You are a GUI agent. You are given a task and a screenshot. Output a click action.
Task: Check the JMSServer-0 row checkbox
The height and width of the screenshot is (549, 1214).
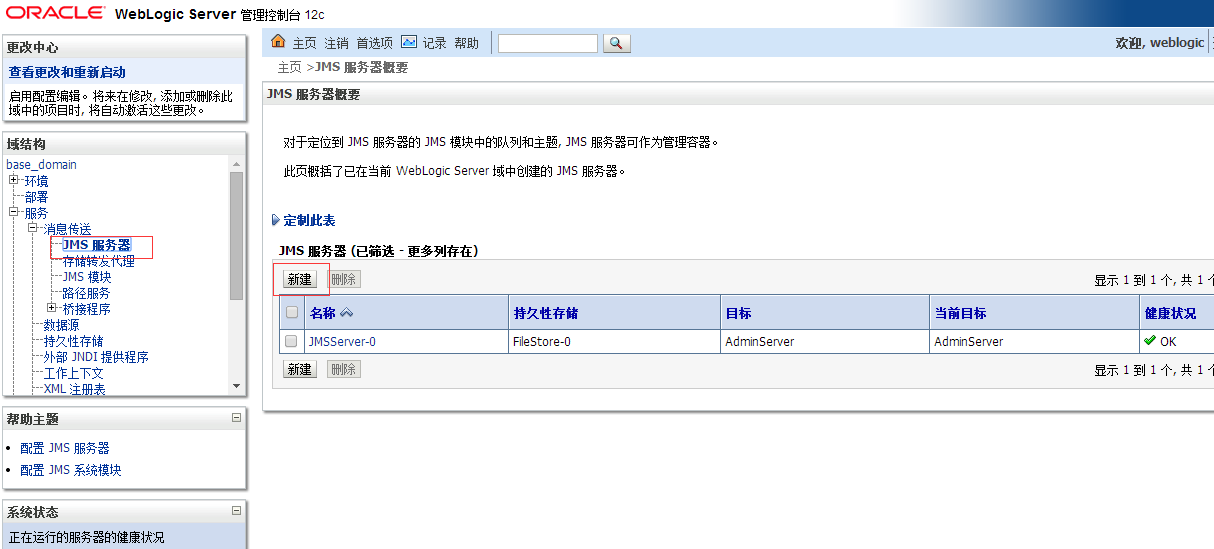pos(291,341)
